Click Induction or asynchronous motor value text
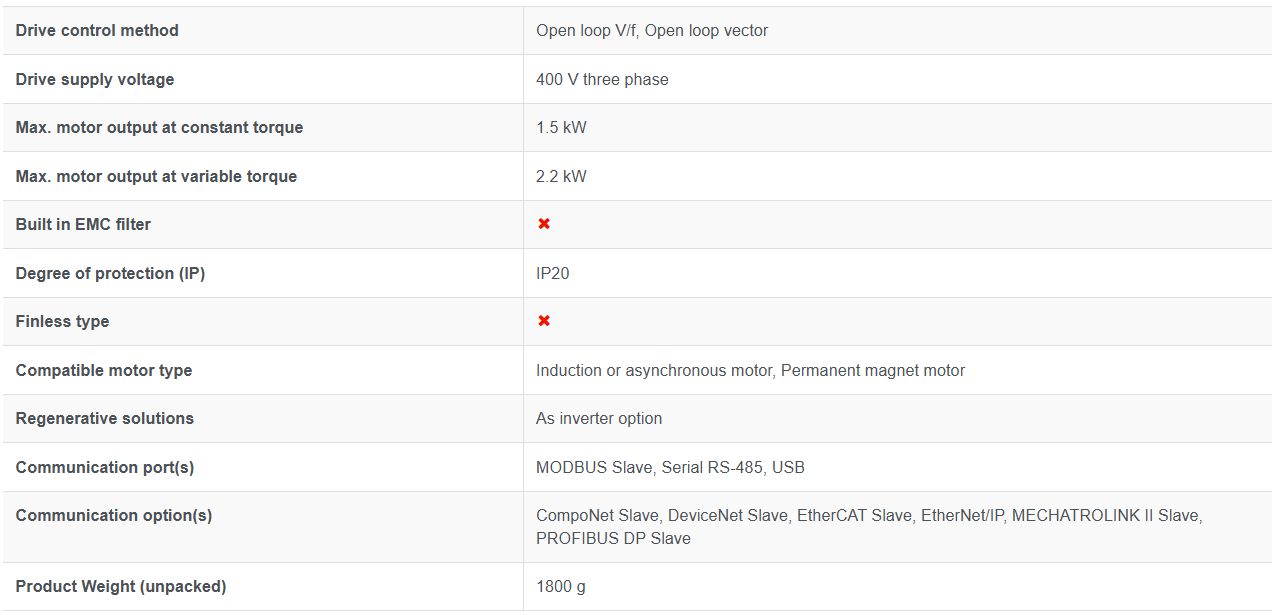1272x615 pixels. point(654,370)
